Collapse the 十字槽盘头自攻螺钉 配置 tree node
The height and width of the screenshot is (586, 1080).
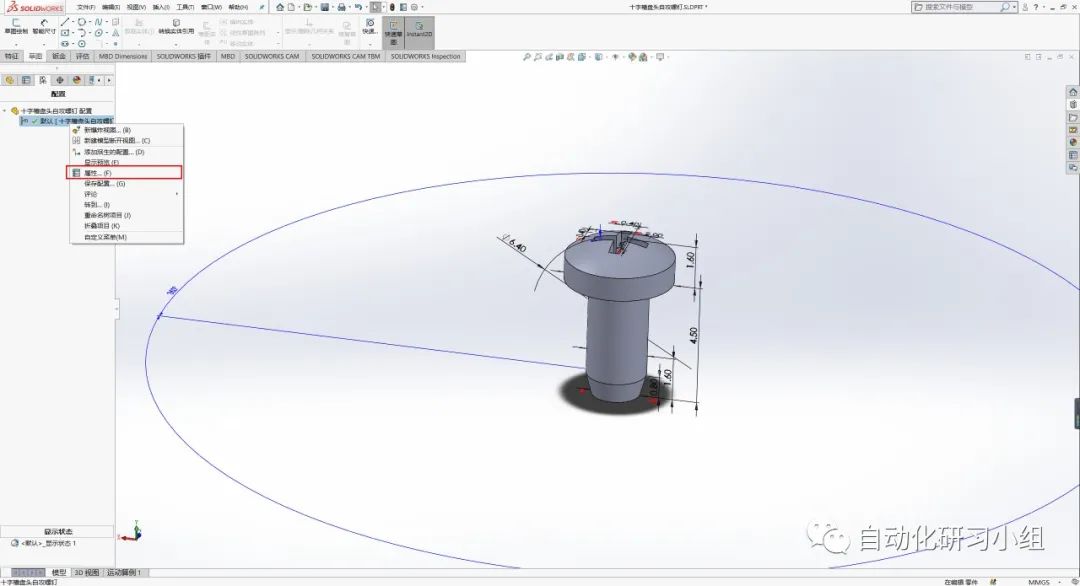click(5, 111)
